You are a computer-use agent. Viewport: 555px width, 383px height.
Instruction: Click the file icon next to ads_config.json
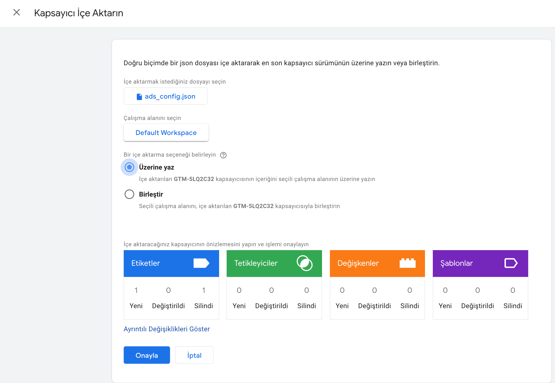point(139,97)
